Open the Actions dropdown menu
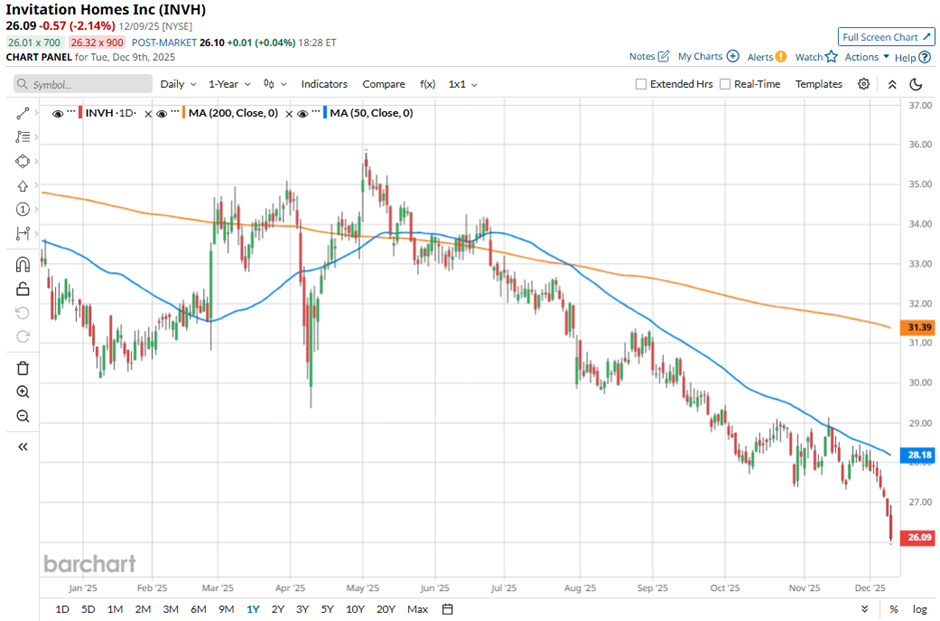Image resolution: width=940 pixels, height=621 pixels. point(867,57)
